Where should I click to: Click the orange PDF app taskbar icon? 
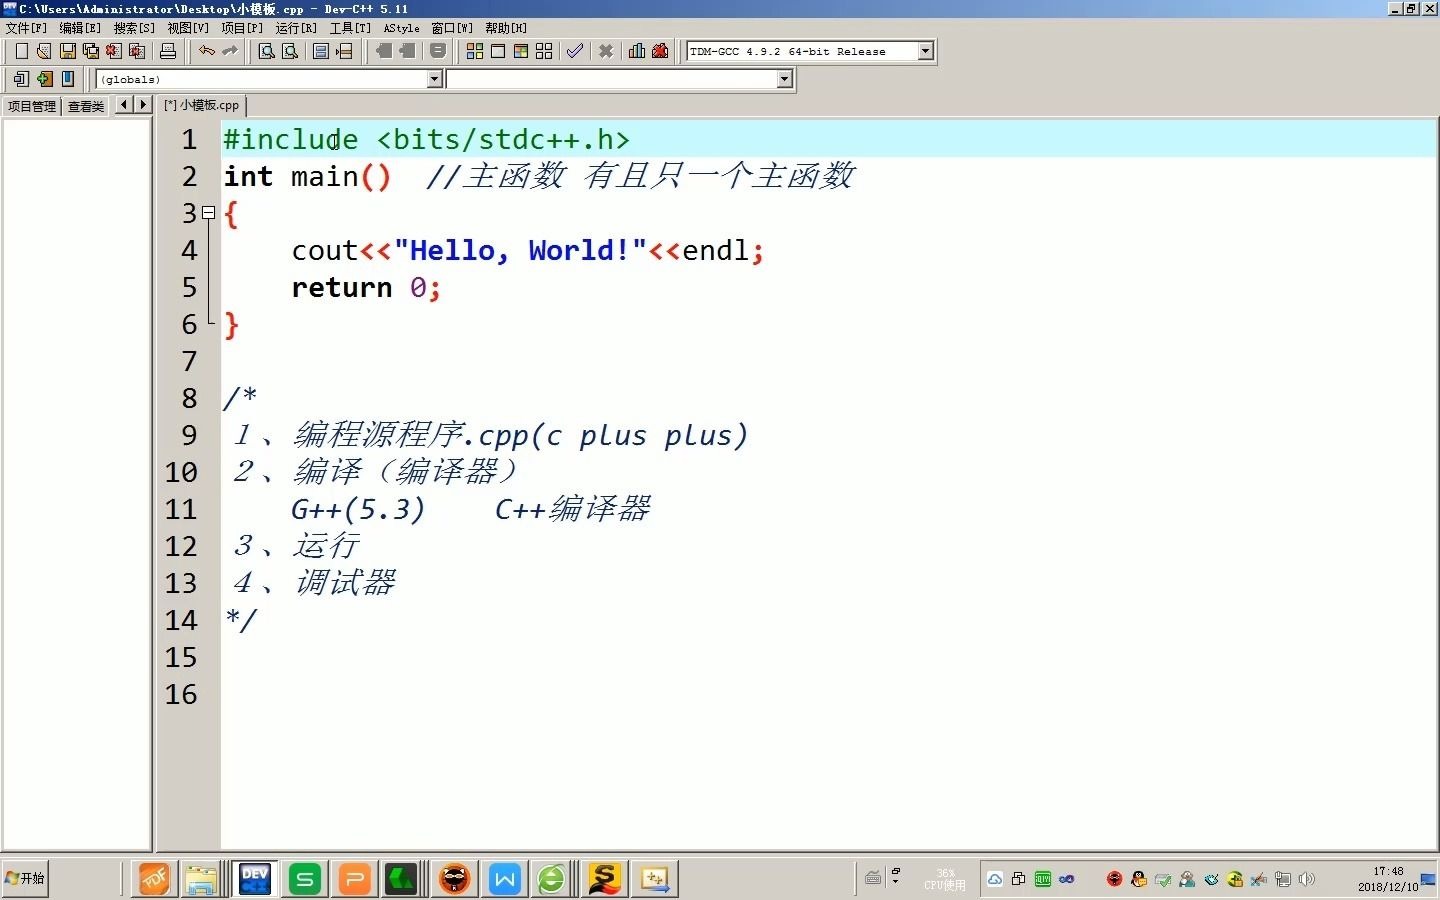click(x=154, y=879)
